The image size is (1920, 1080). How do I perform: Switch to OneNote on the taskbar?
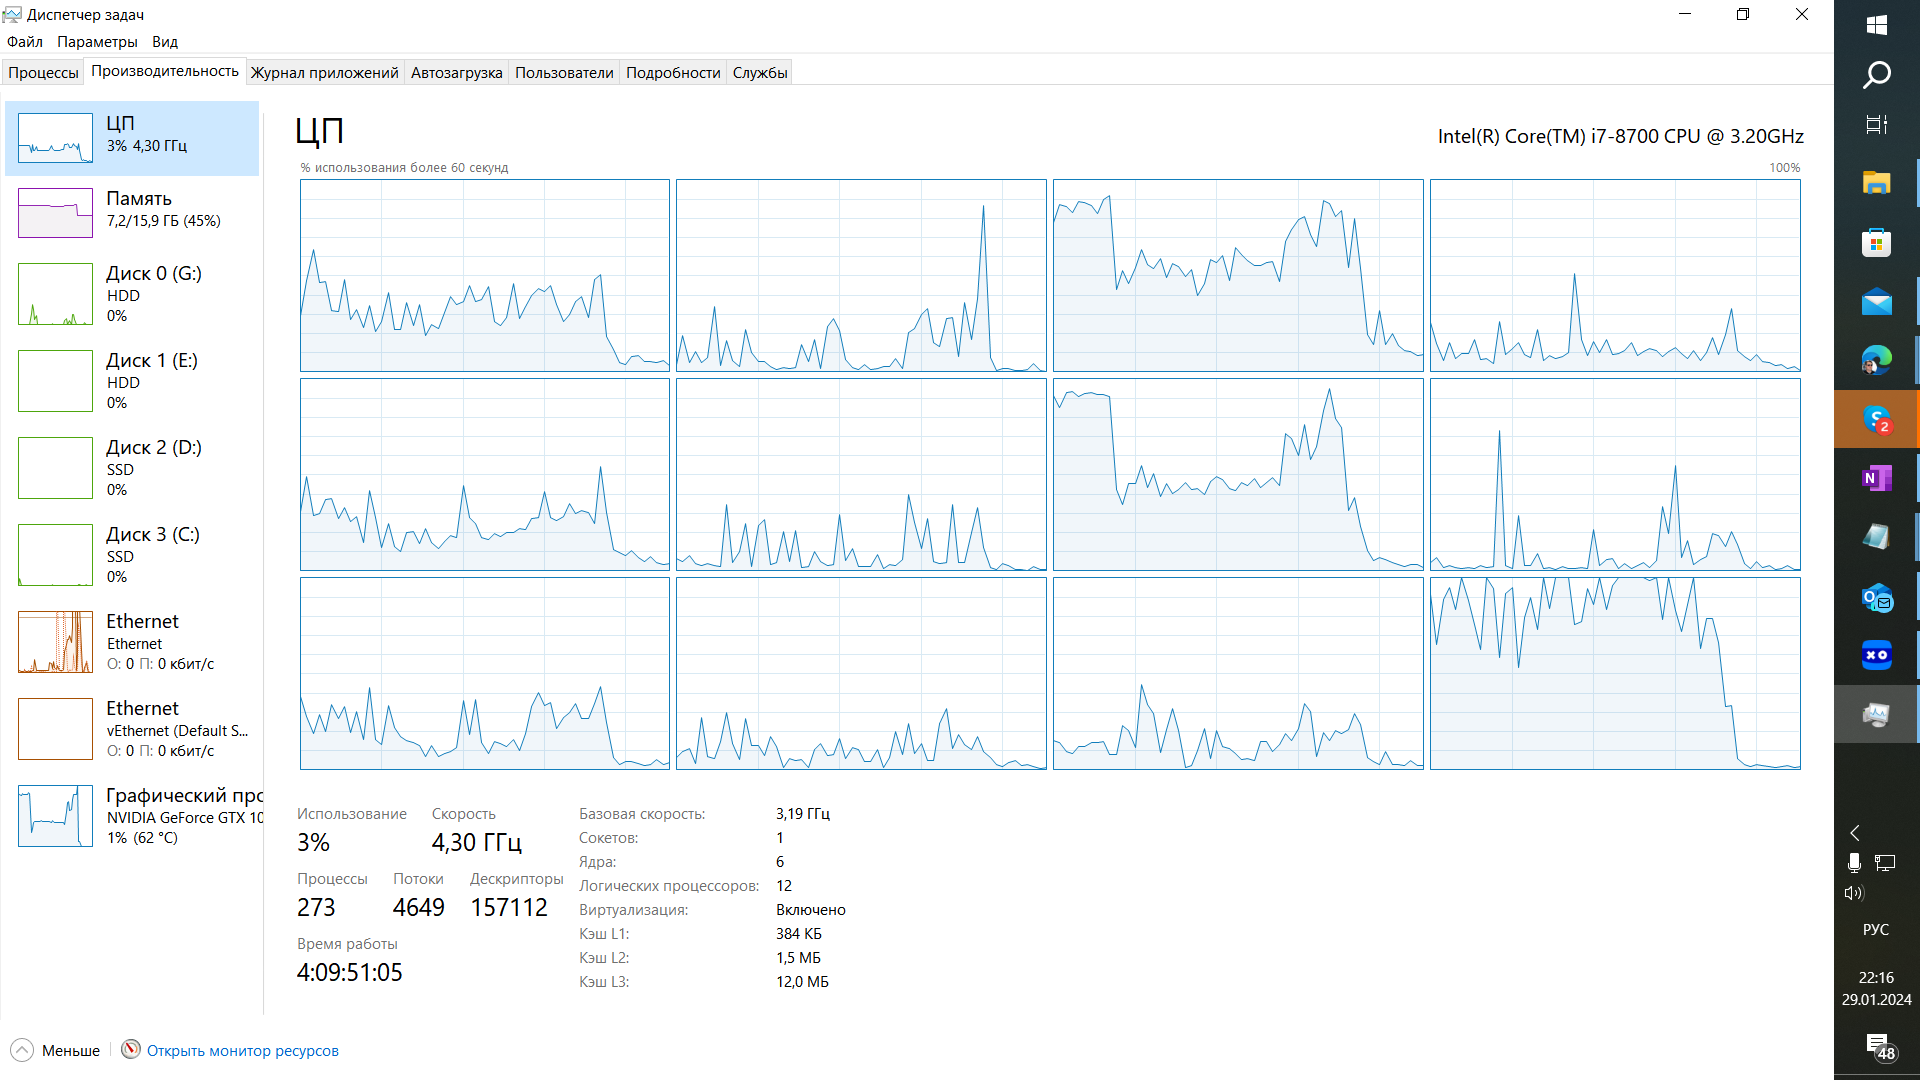[x=1876, y=478]
